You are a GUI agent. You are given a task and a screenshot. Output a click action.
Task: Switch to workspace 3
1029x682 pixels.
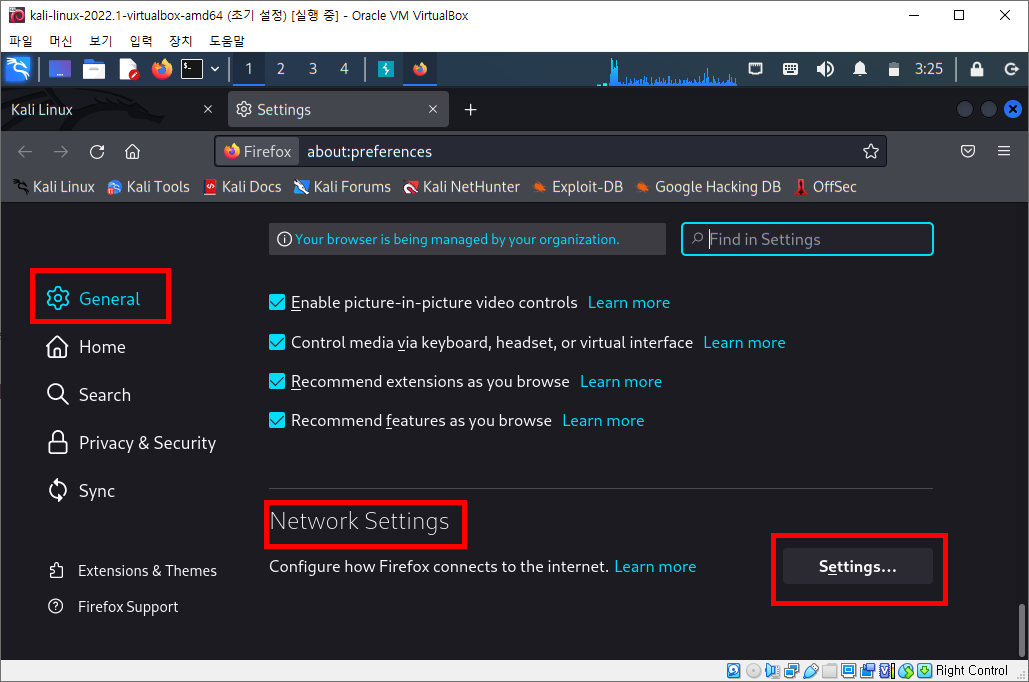coord(313,69)
